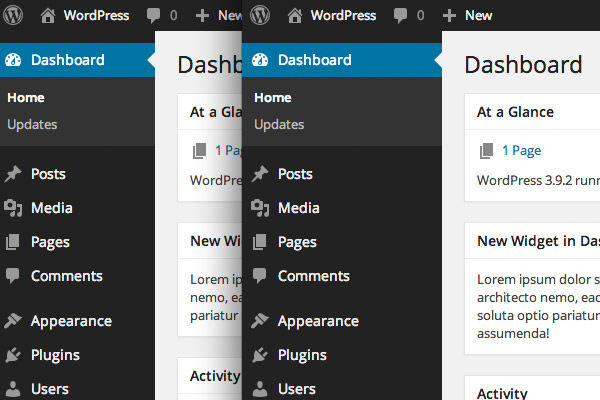Open Media library icon in left sidebar
Viewport: 600px width, 400px height.
coord(13,208)
